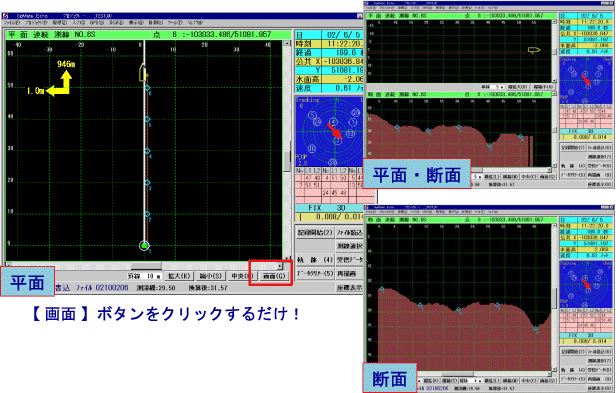The height and width of the screenshot is (393, 616).
Task: Click the vertical scrollbar up arrow of plan view
Action: pyautogui.click(x=287, y=43)
